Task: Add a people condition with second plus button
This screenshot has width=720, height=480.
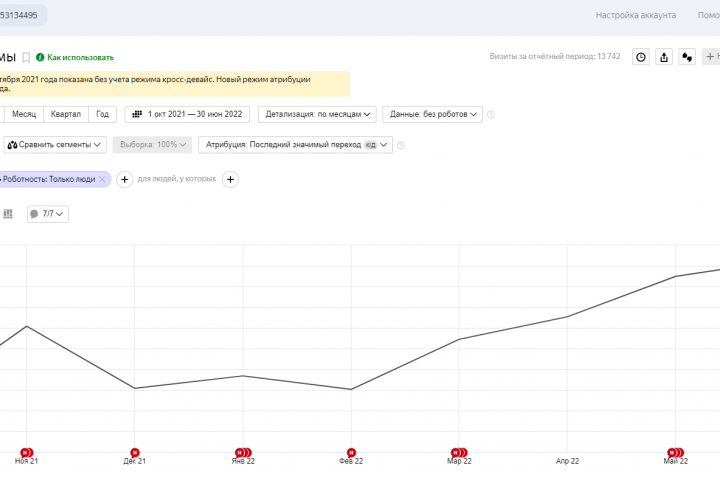Action: click(x=231, y=180)
